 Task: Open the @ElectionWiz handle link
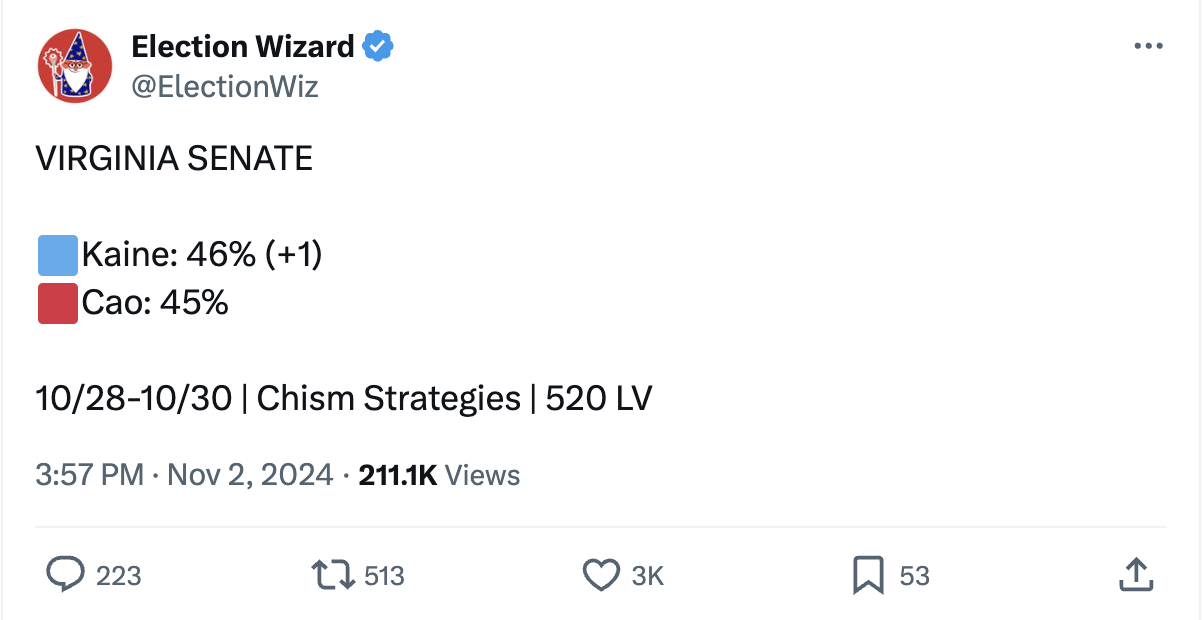tap(225, 87)
